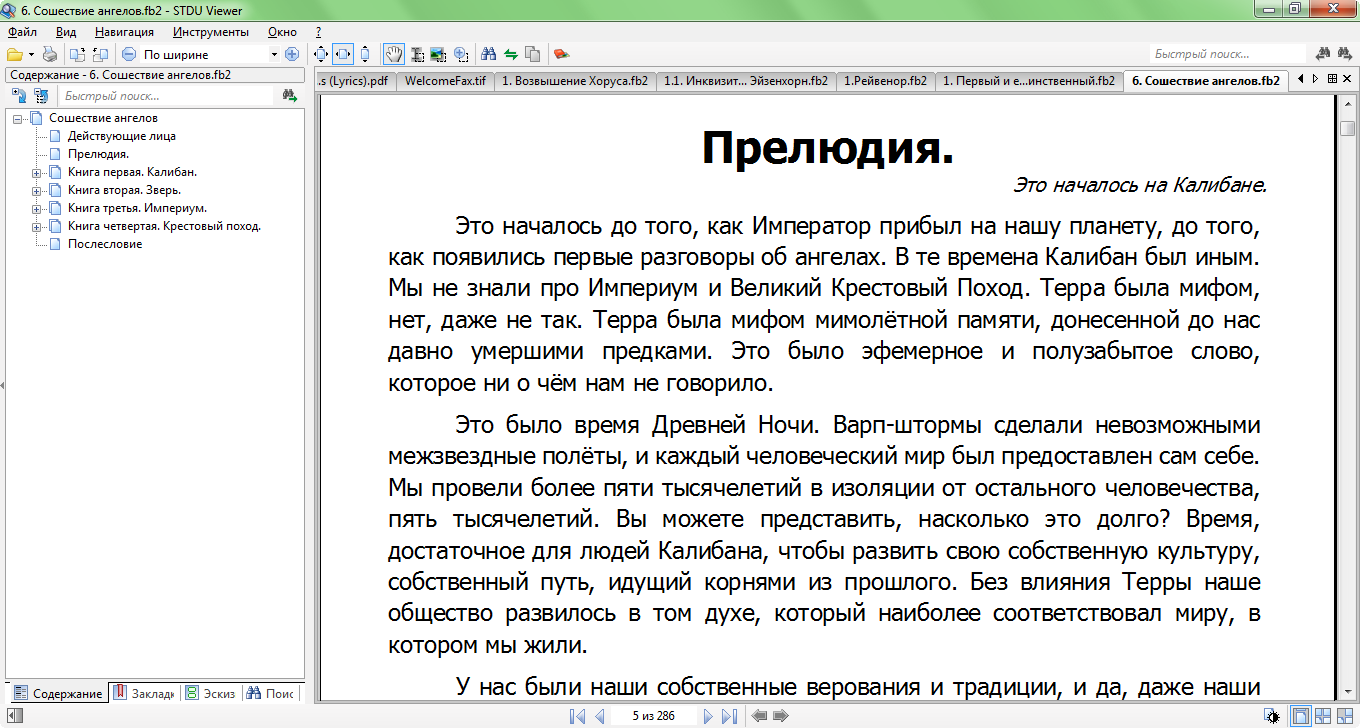
Task: Click the Print document icon
Action: 49,54
